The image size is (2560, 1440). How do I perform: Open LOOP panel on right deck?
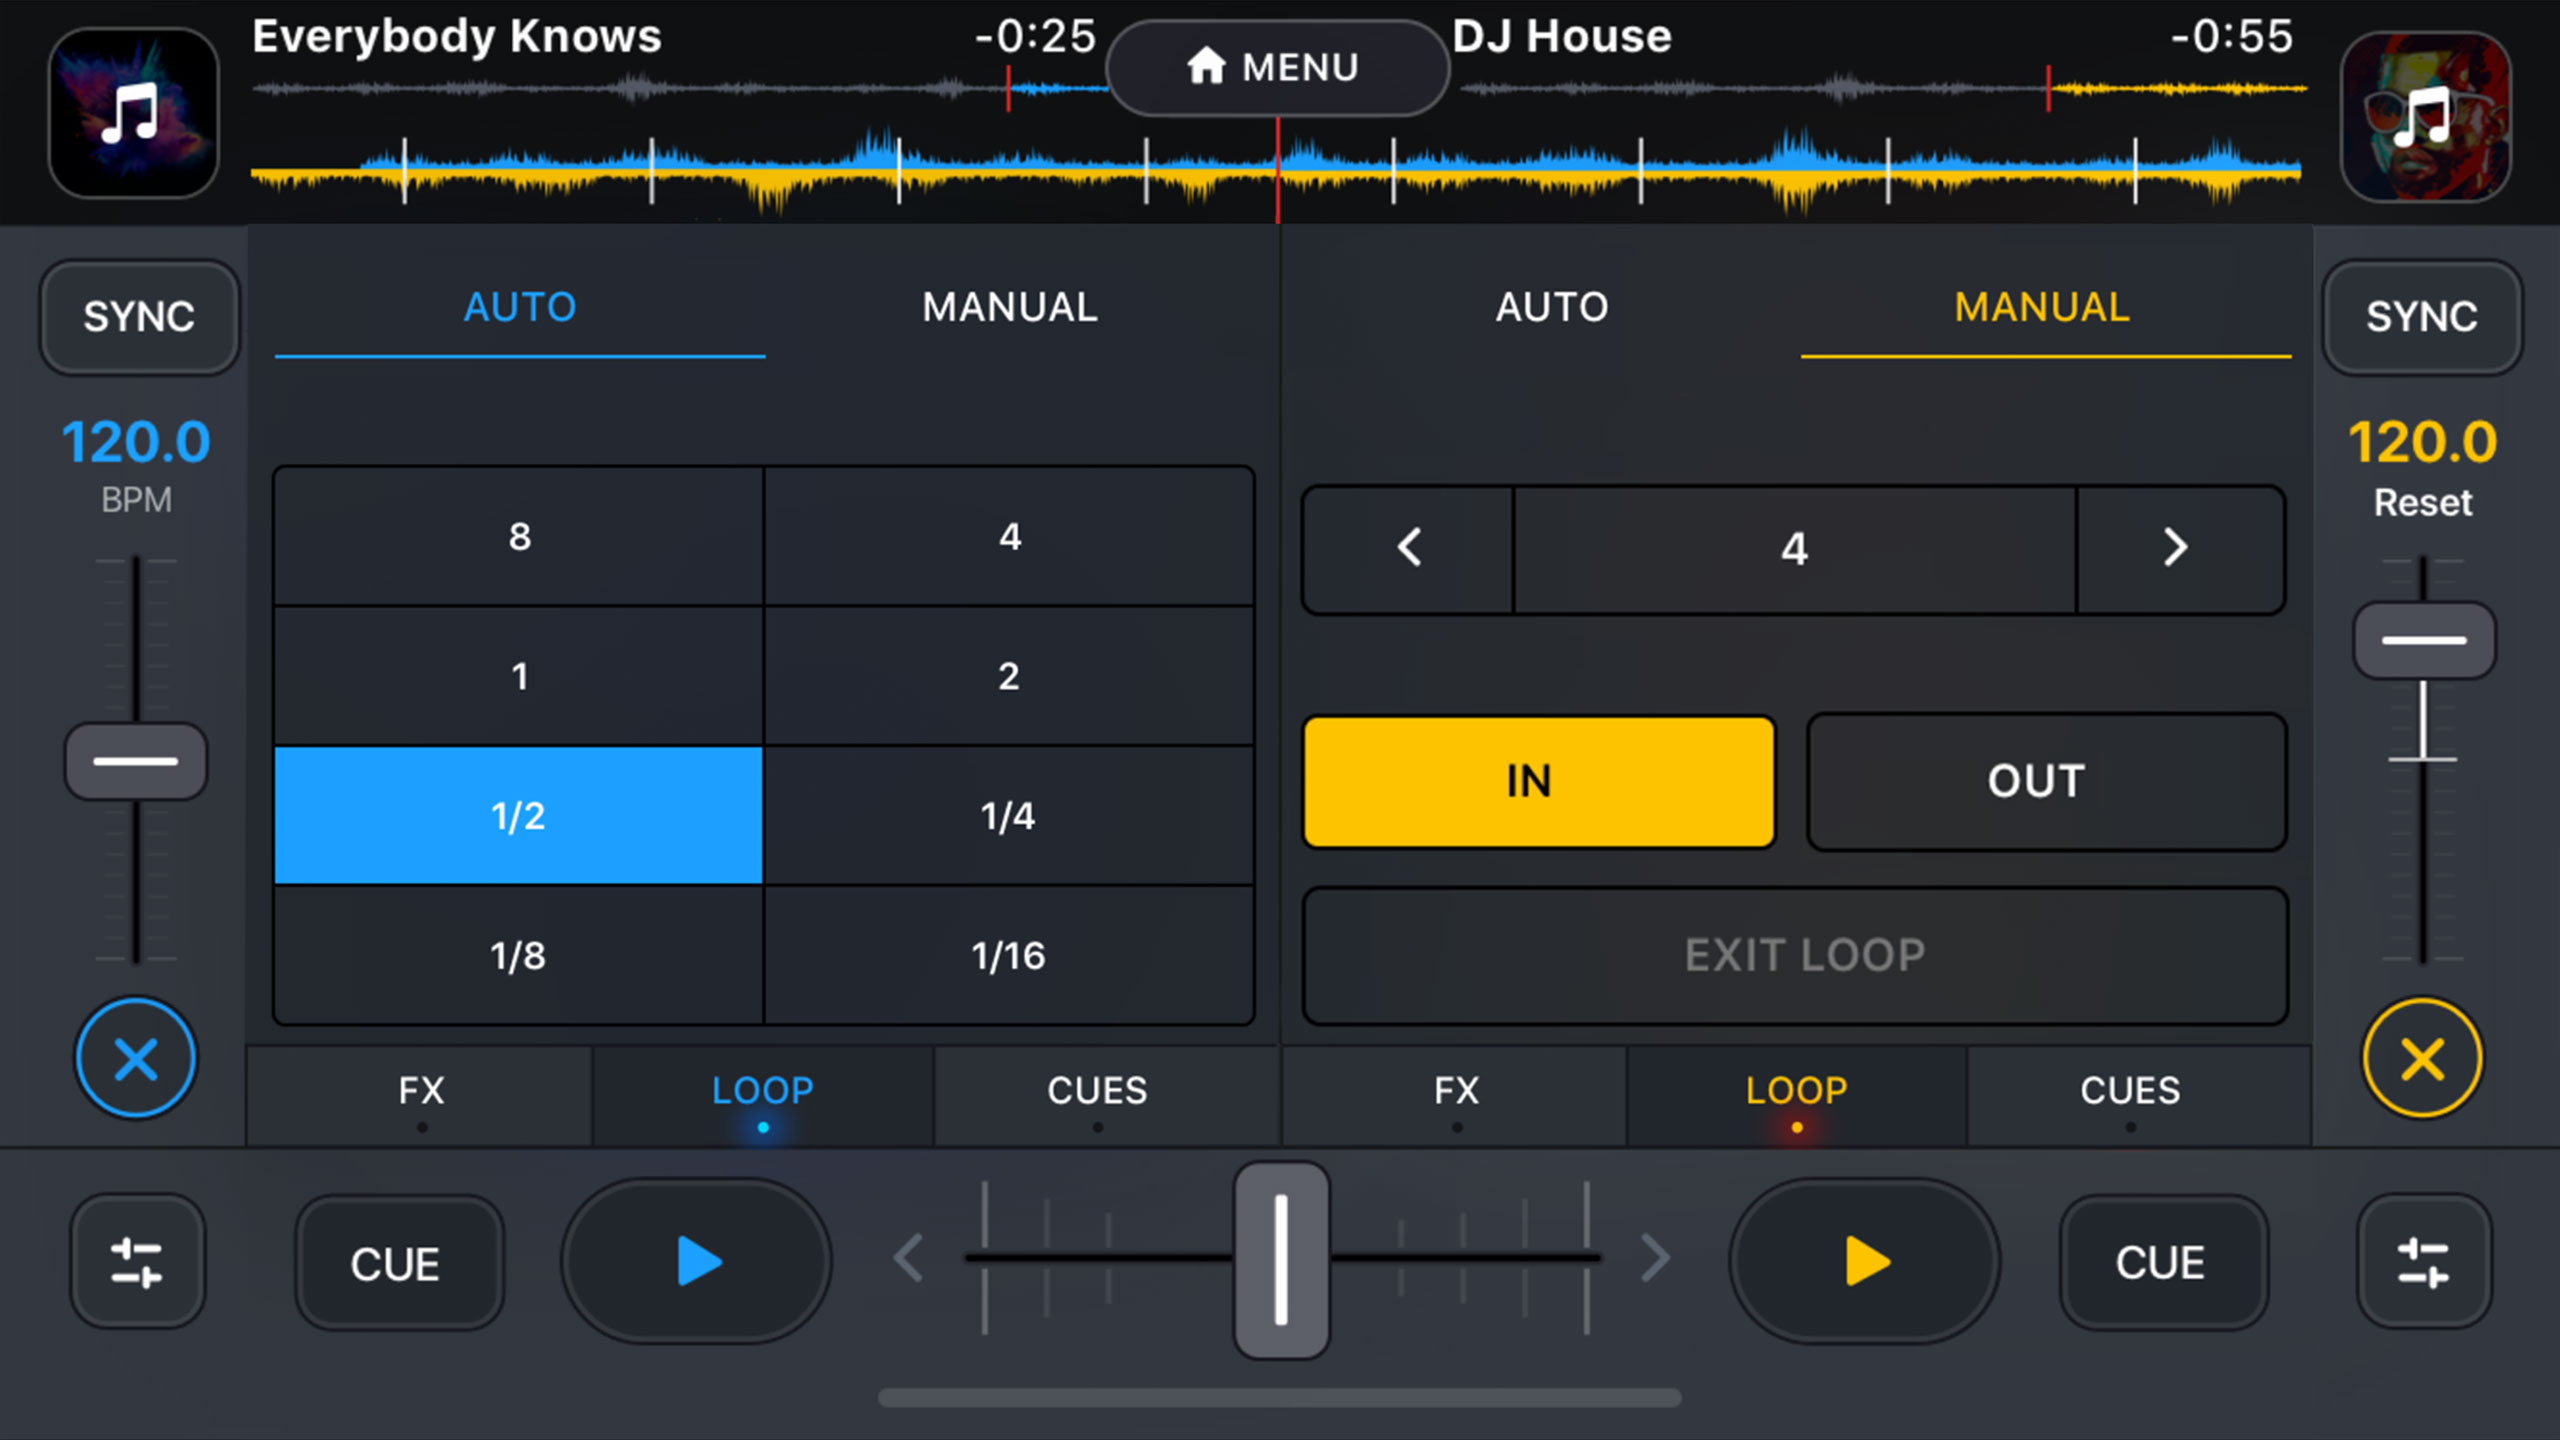pyautogui.click(x=1797, y=1095)
